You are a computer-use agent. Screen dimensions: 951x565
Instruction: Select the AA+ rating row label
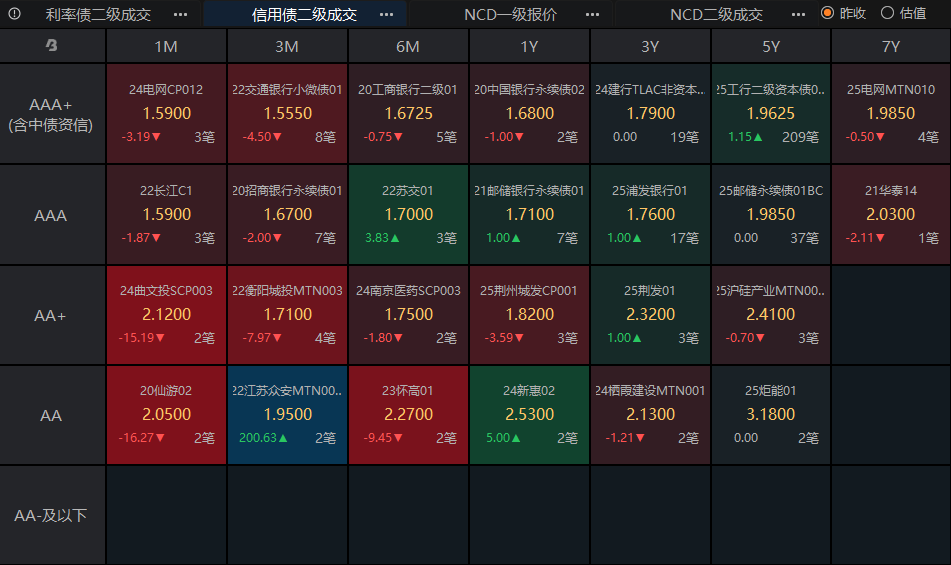[x=52, y=315]
